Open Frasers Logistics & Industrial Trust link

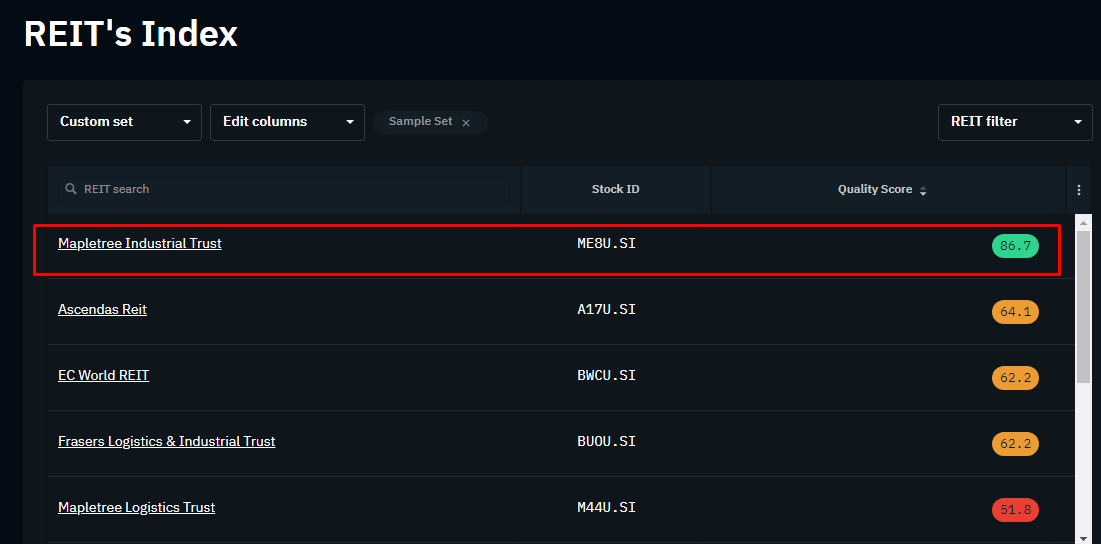[x=166, y=442]
